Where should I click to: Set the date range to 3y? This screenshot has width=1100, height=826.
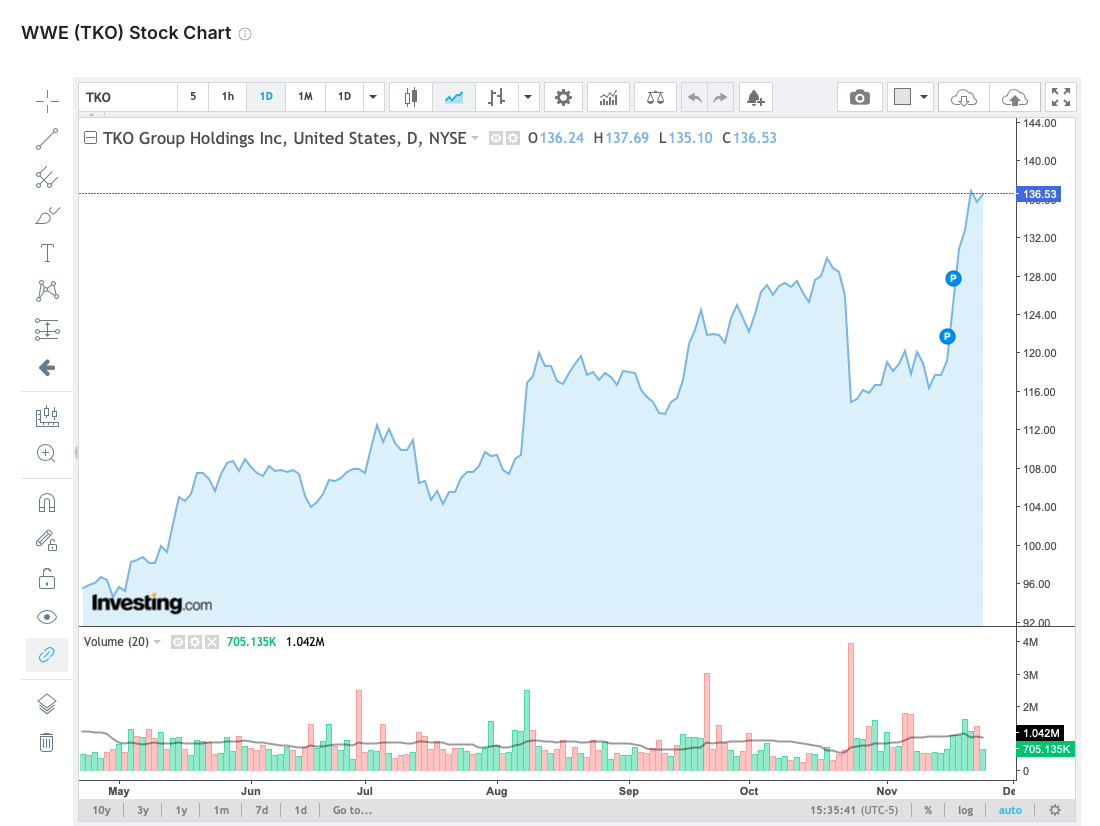click(x=143, y=810)
